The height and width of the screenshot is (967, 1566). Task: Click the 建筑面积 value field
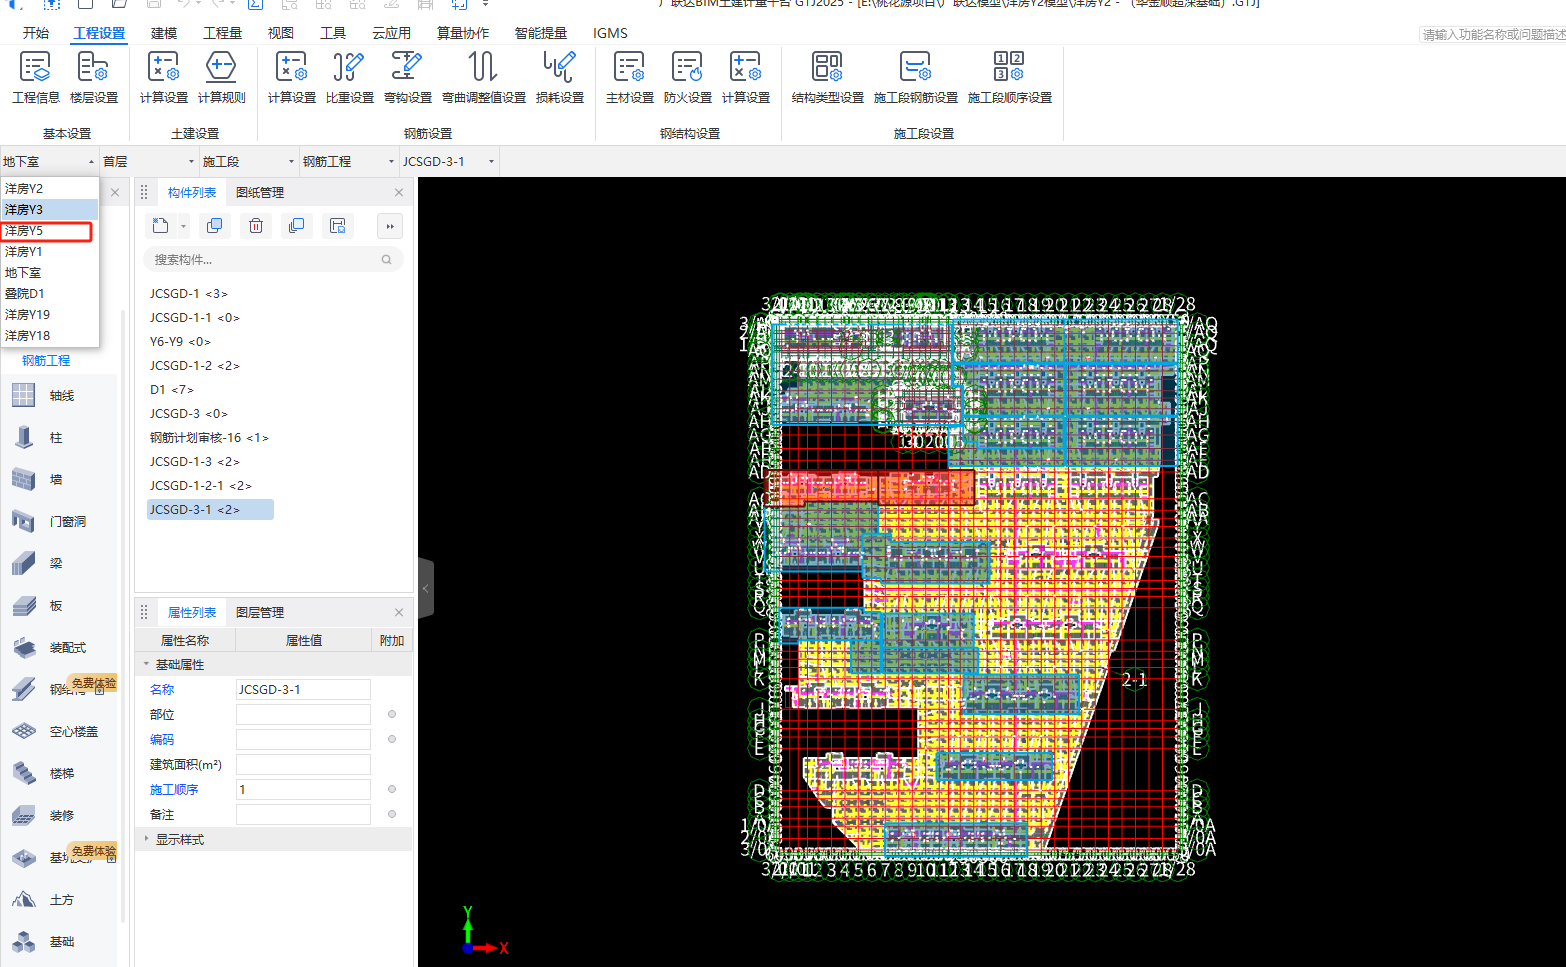click(303, 764)
